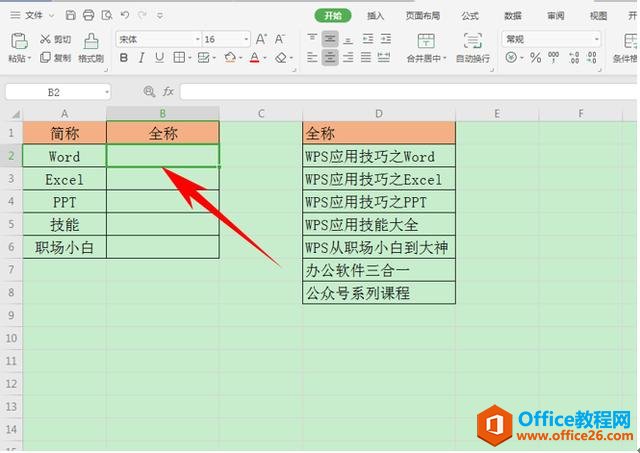Expand the arrow next to 文件
Image resolution: width=640 pixels, height=453 pixels.
[x=51, y=16]
